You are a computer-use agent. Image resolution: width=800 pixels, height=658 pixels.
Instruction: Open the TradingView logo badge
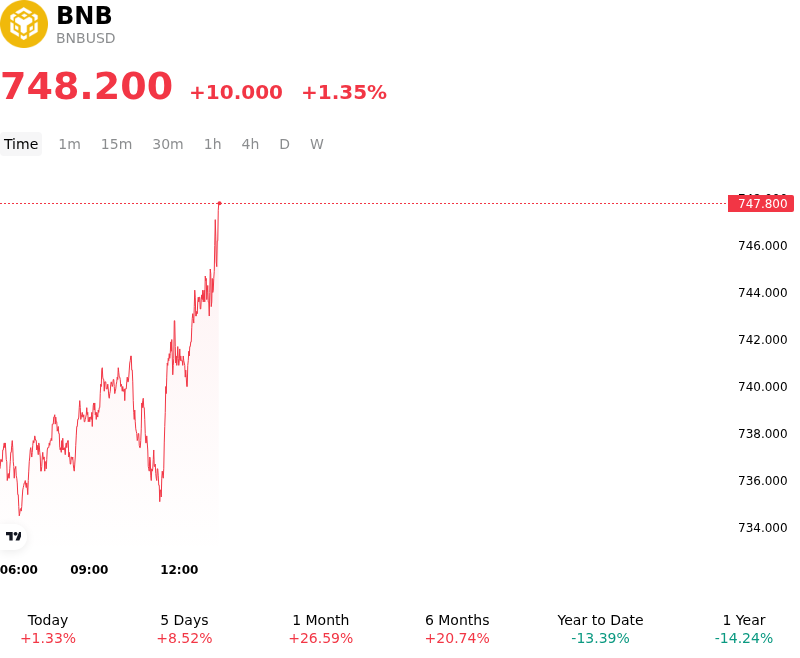point(13,536)
